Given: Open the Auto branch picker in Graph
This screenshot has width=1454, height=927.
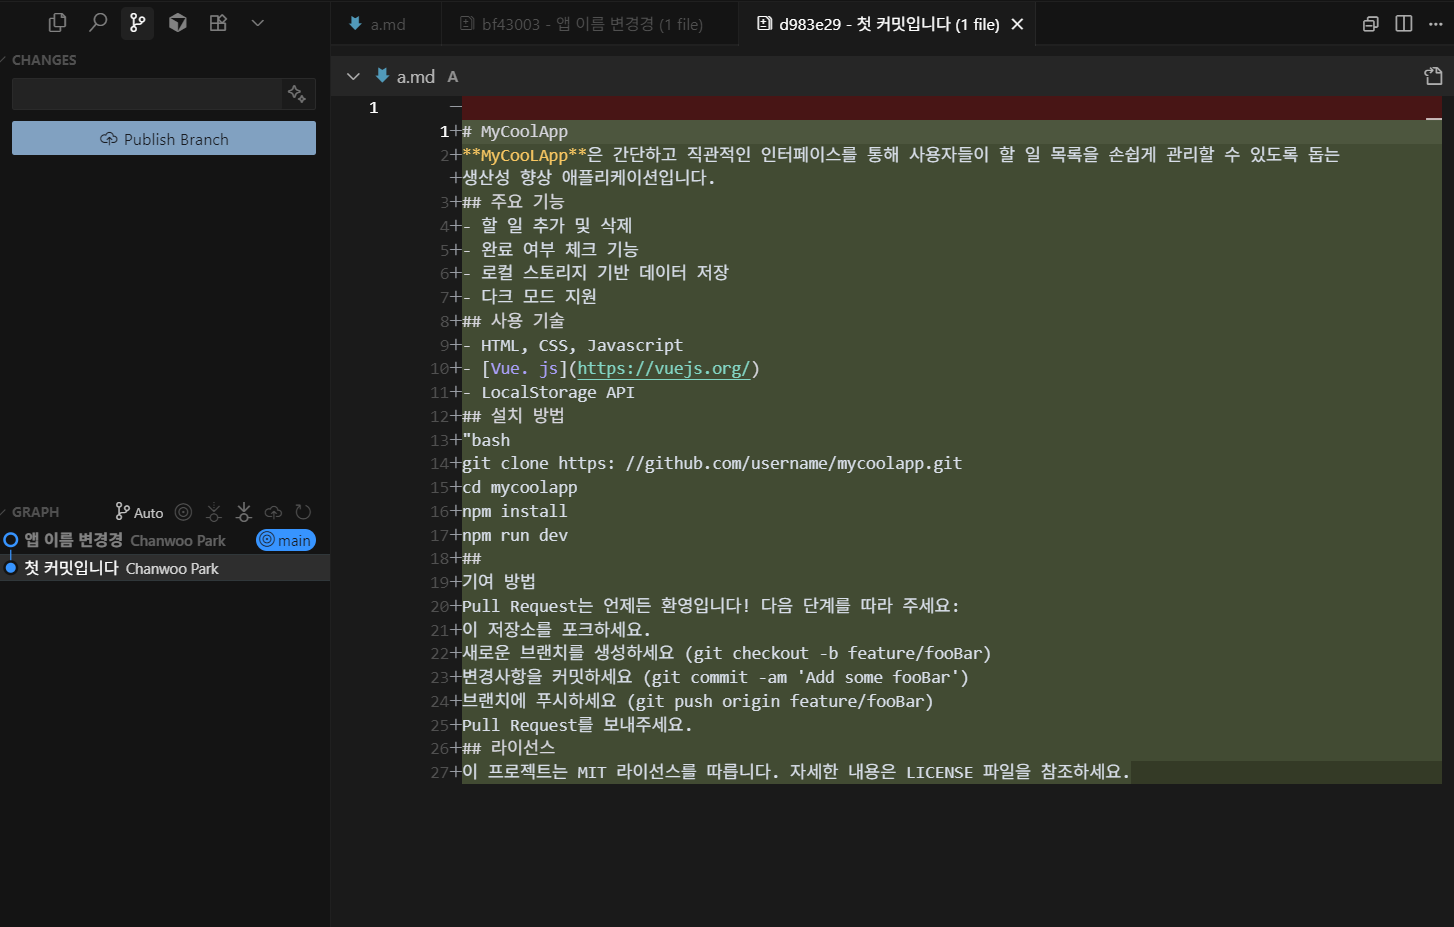Looking at the screenshot, I should point(139,512).
